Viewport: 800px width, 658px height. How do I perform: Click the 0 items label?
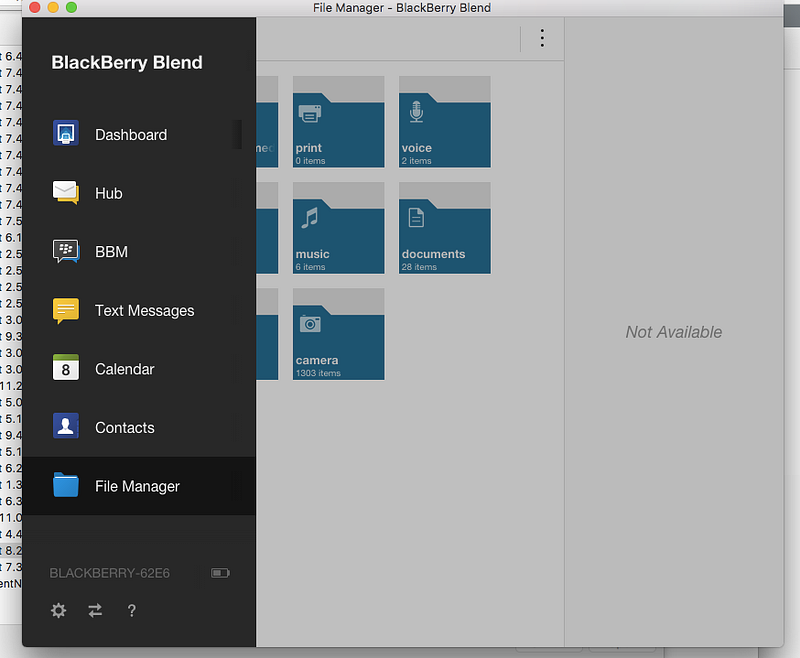coord(310,161)
